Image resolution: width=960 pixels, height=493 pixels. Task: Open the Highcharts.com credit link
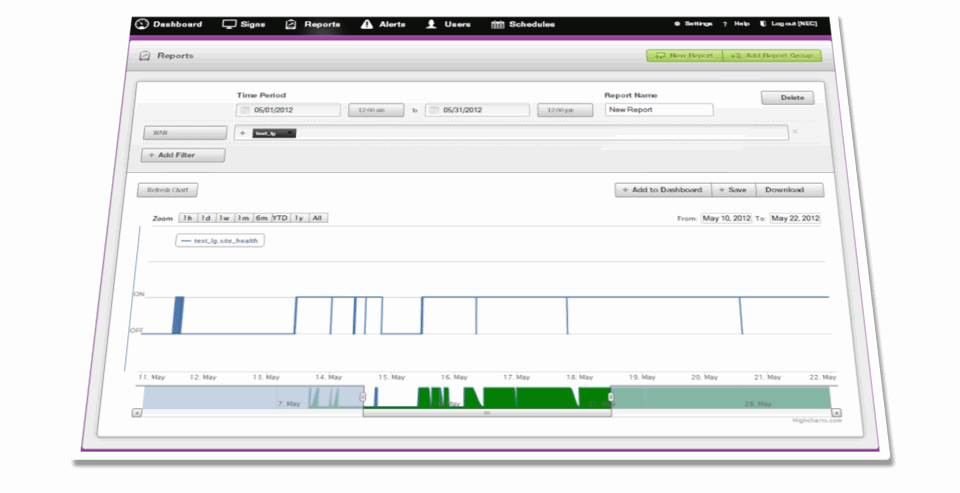tap(817, 421)
